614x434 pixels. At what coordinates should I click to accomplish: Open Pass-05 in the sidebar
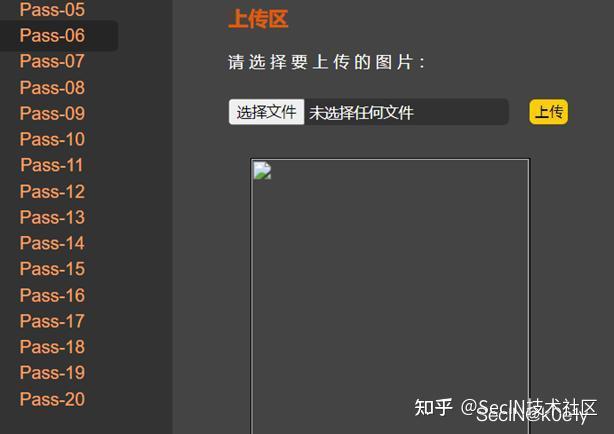coord(52,9)
